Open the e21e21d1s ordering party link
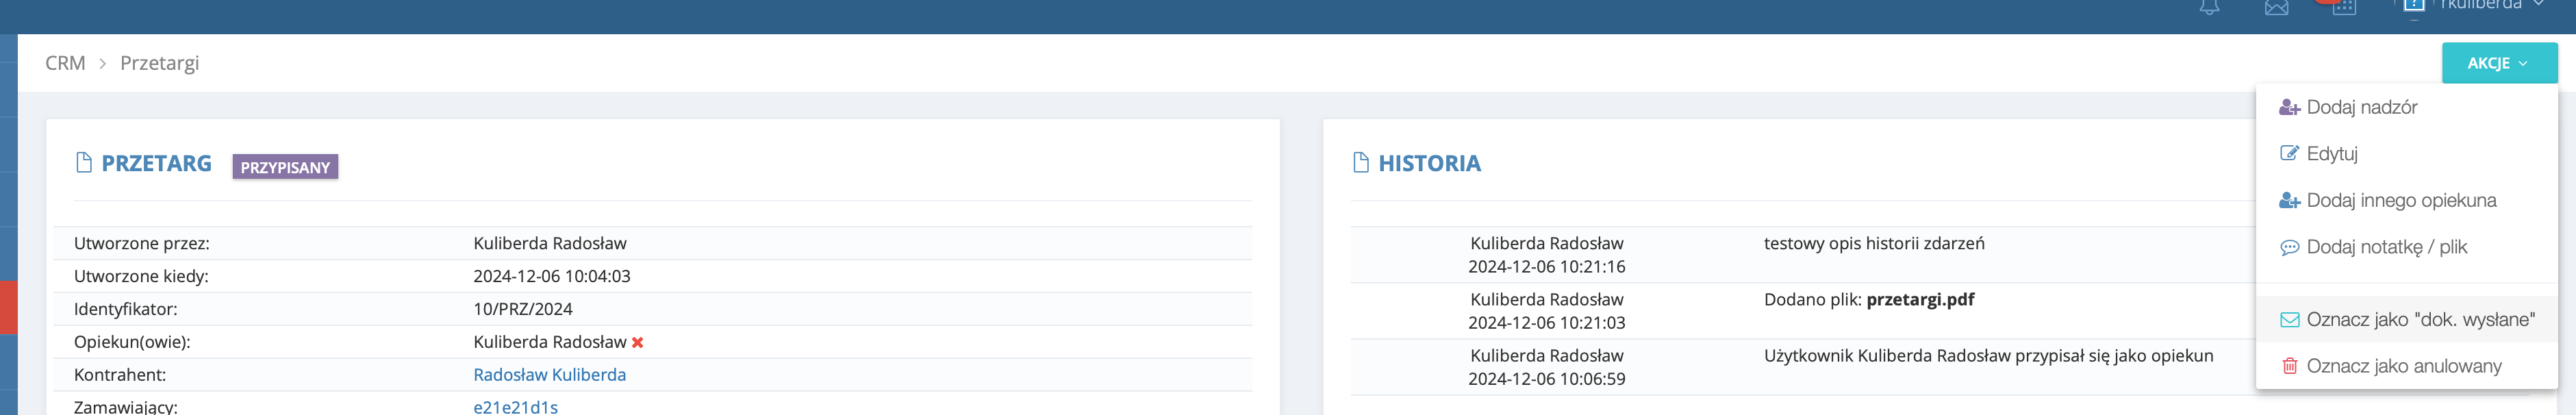 pyautogui.click(x=515, y=407)
